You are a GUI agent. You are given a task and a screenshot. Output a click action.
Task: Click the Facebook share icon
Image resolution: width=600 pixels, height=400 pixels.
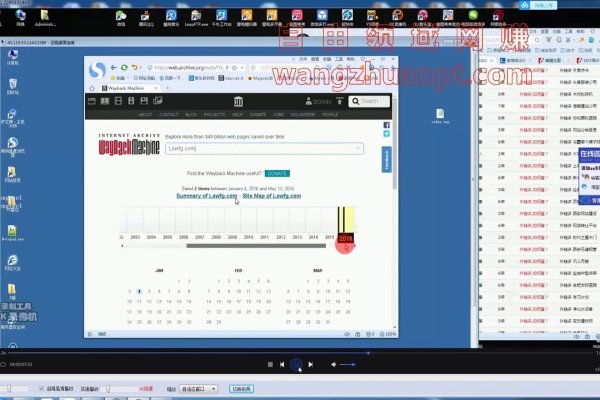click(x=387, y=124)
